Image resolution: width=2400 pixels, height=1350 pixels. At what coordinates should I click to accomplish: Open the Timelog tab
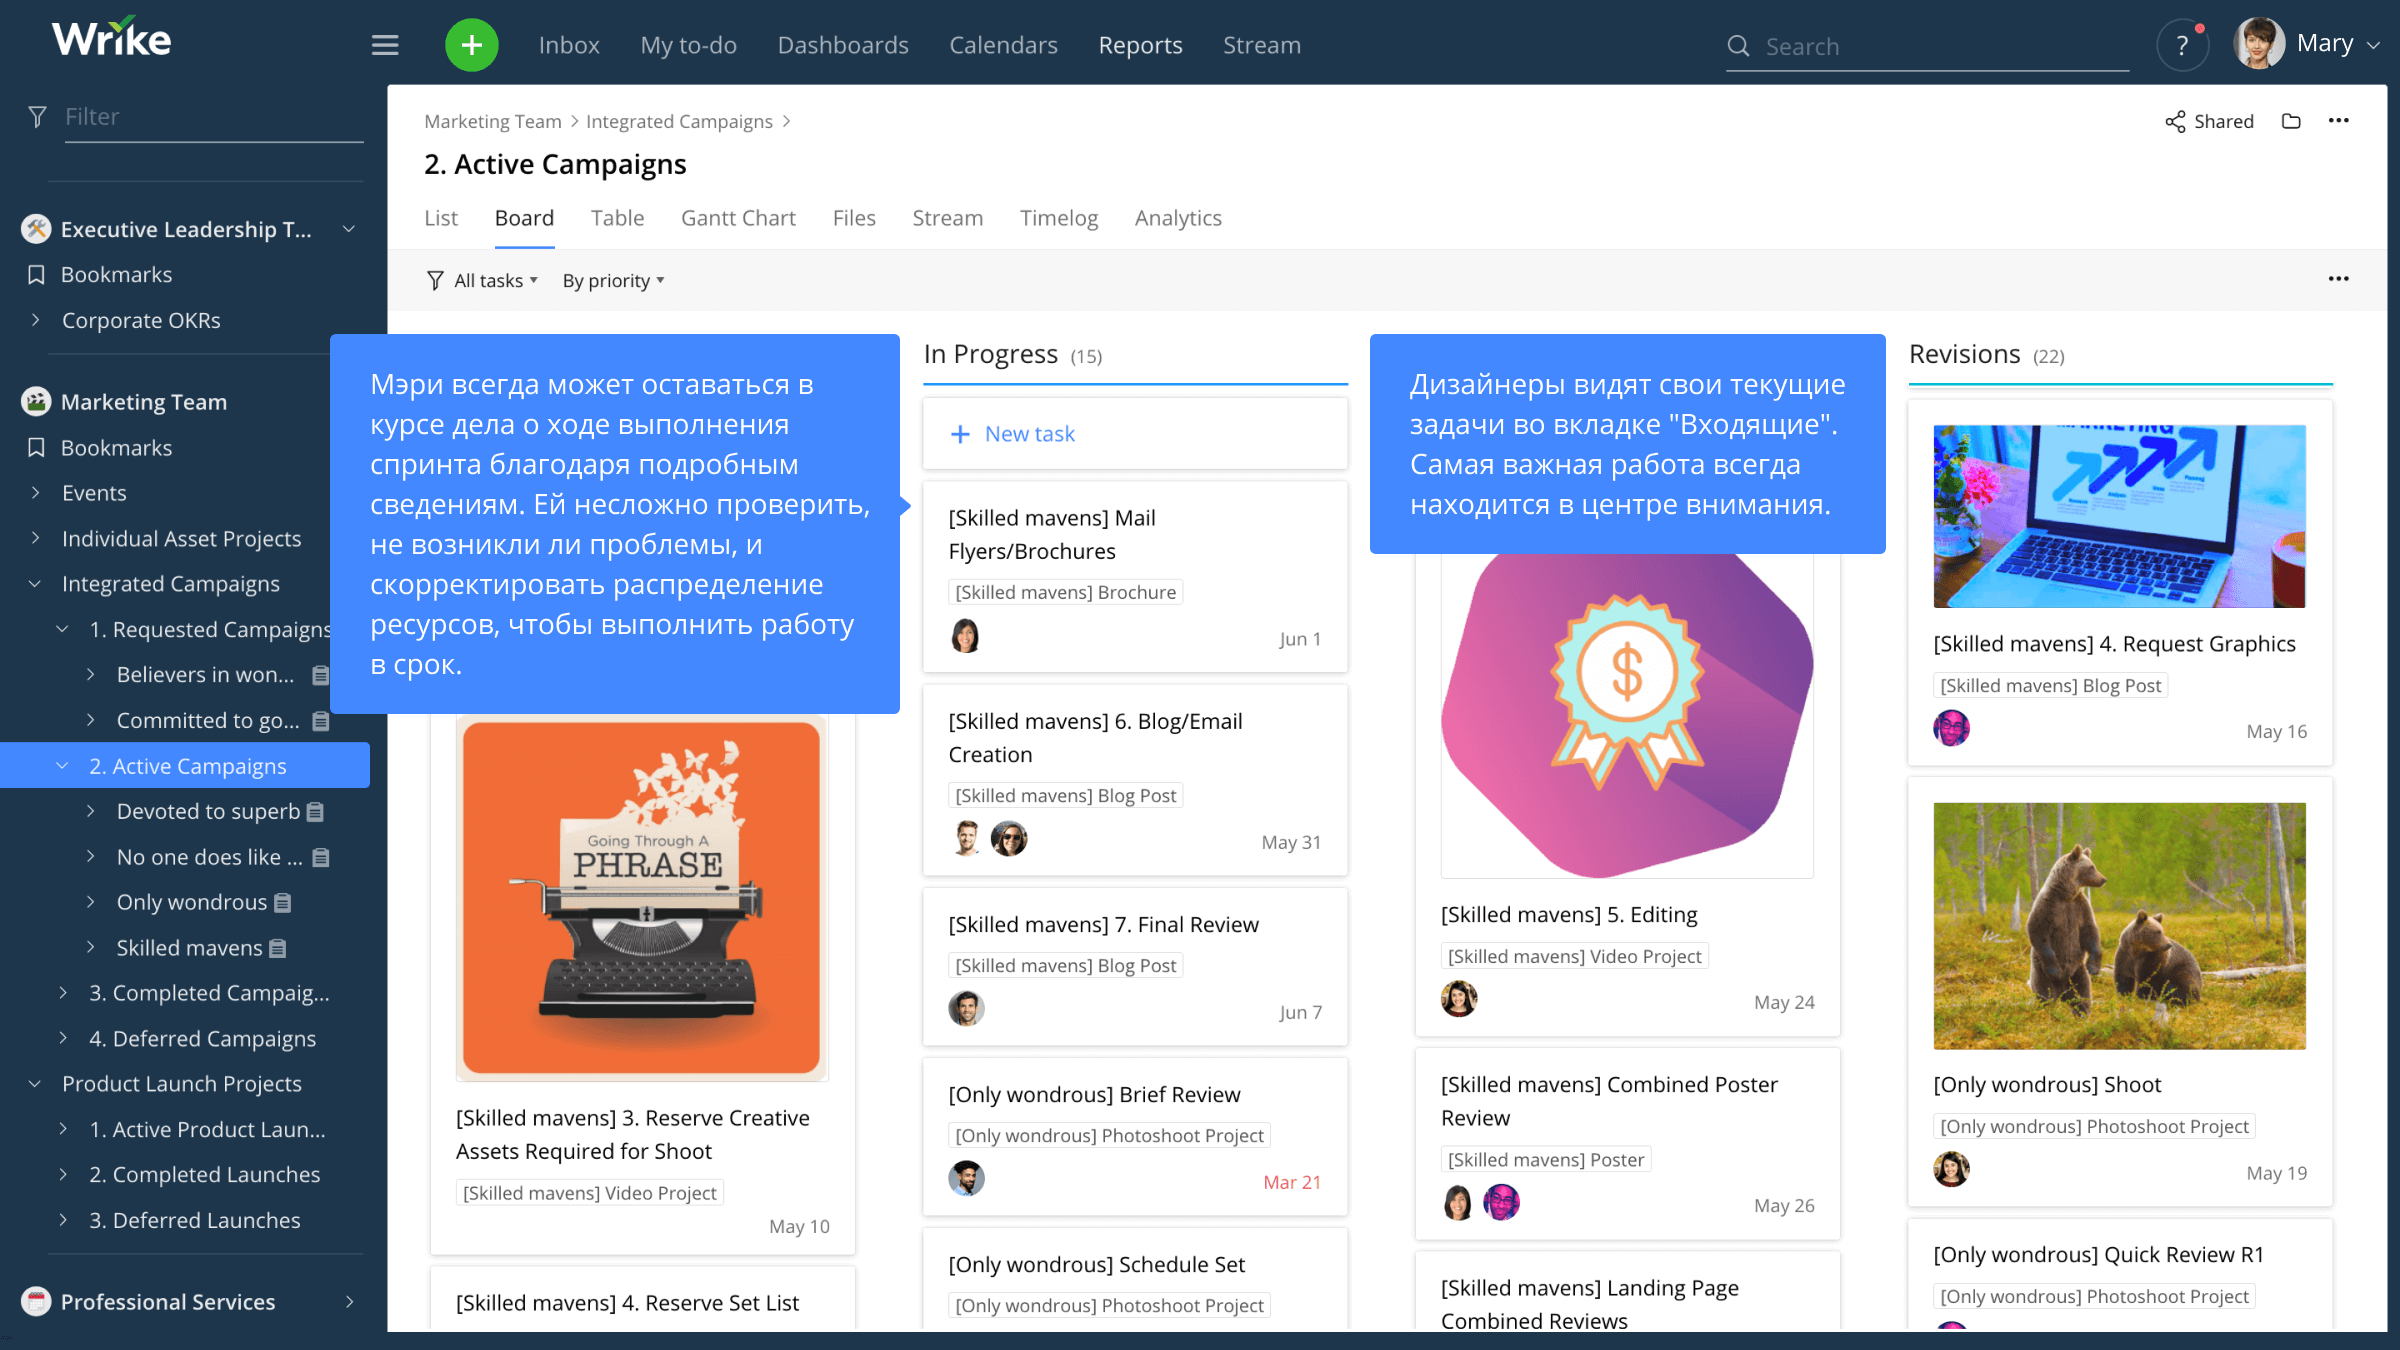[1059, 218]
